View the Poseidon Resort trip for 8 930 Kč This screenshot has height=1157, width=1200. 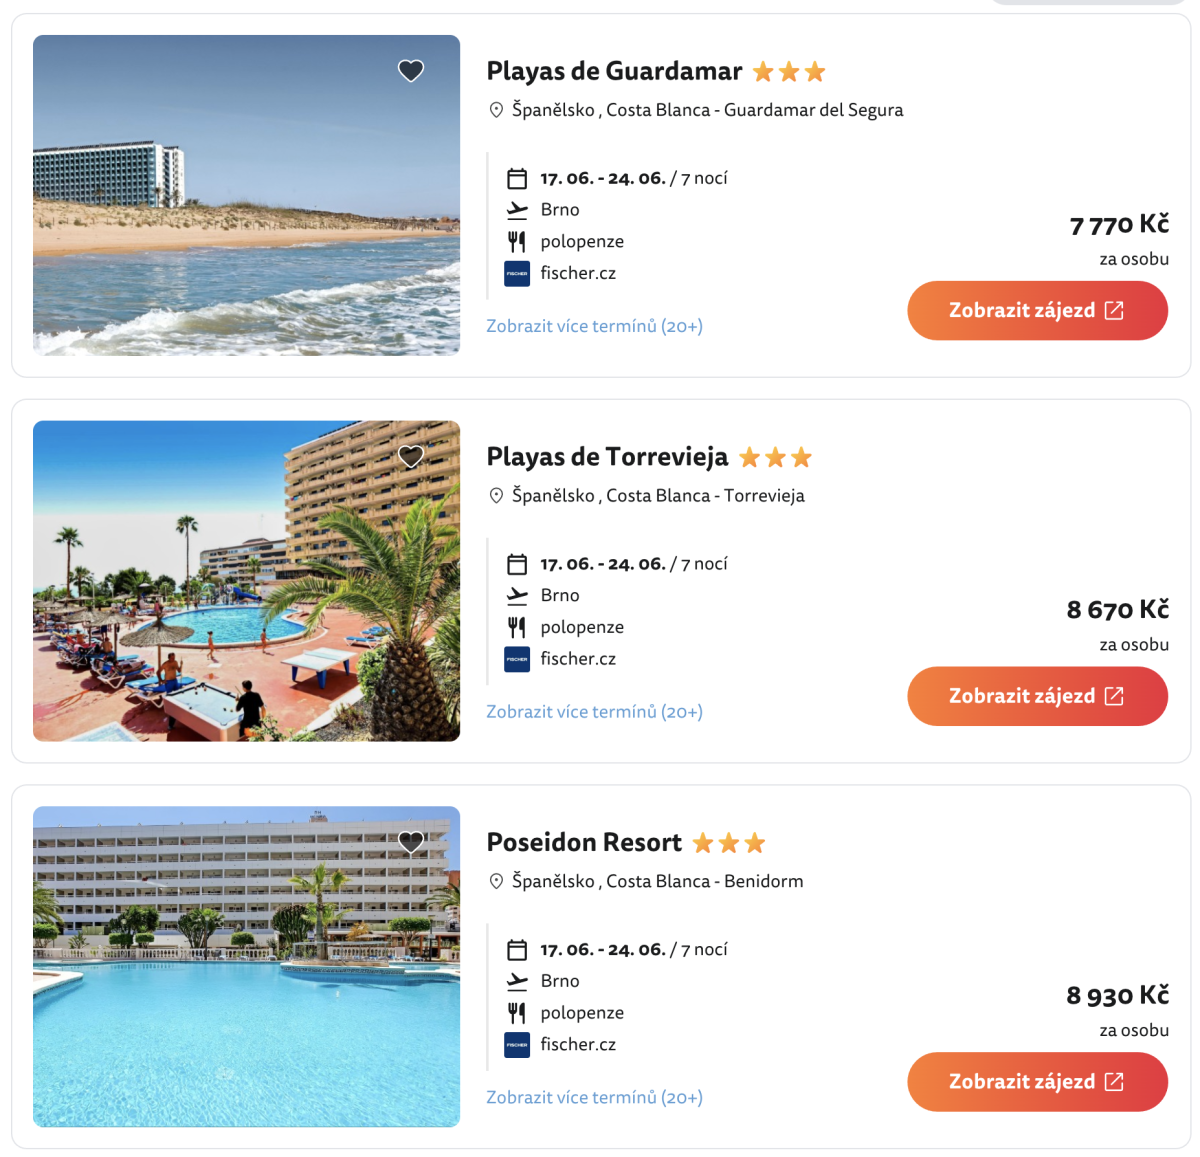(x=1037, y=1082)
